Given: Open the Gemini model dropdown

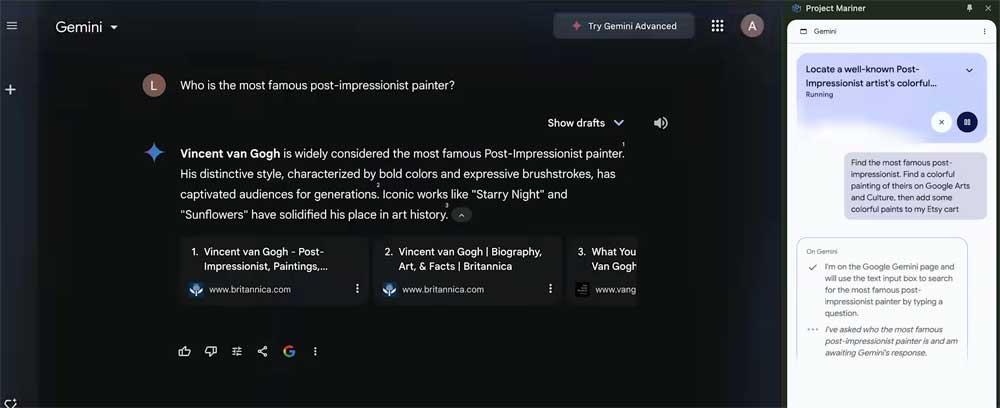Looking at the screenshot, I should click(x=87, y=27).
